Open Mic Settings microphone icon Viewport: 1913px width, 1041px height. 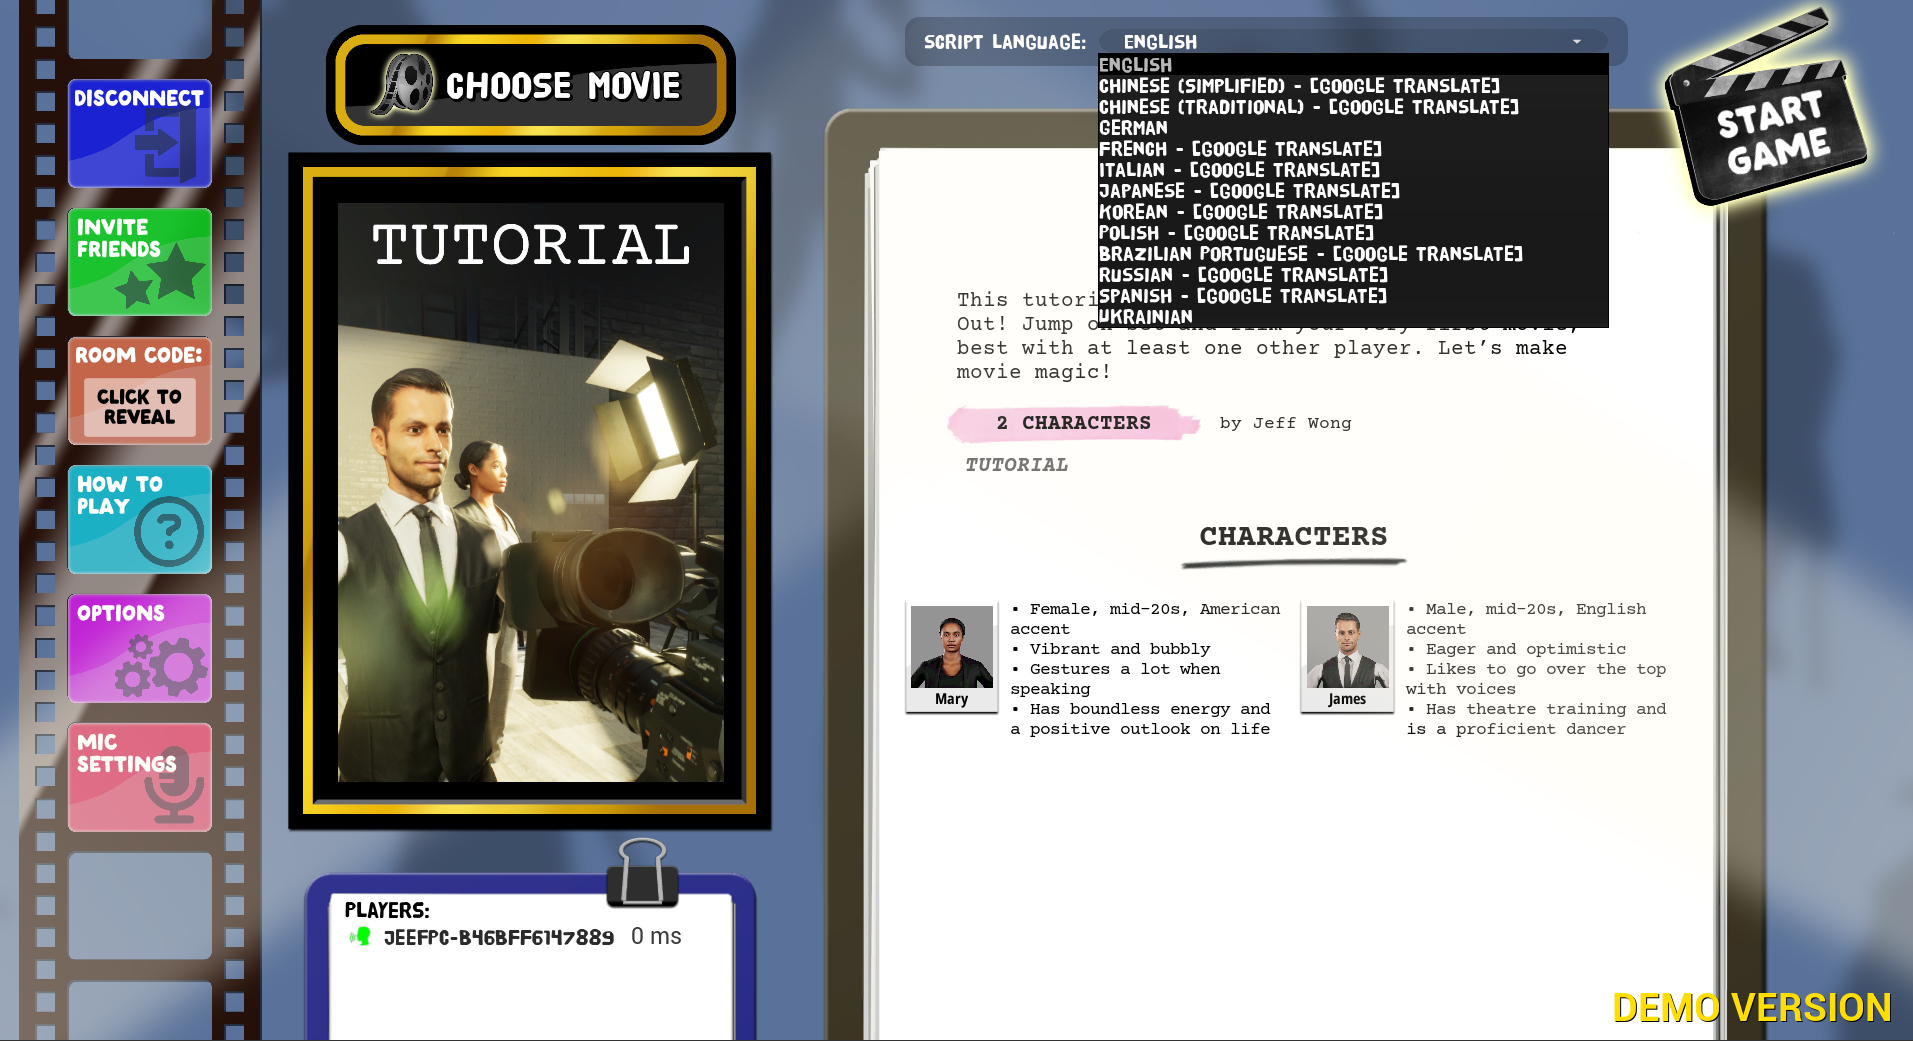(x=174, y=787)
